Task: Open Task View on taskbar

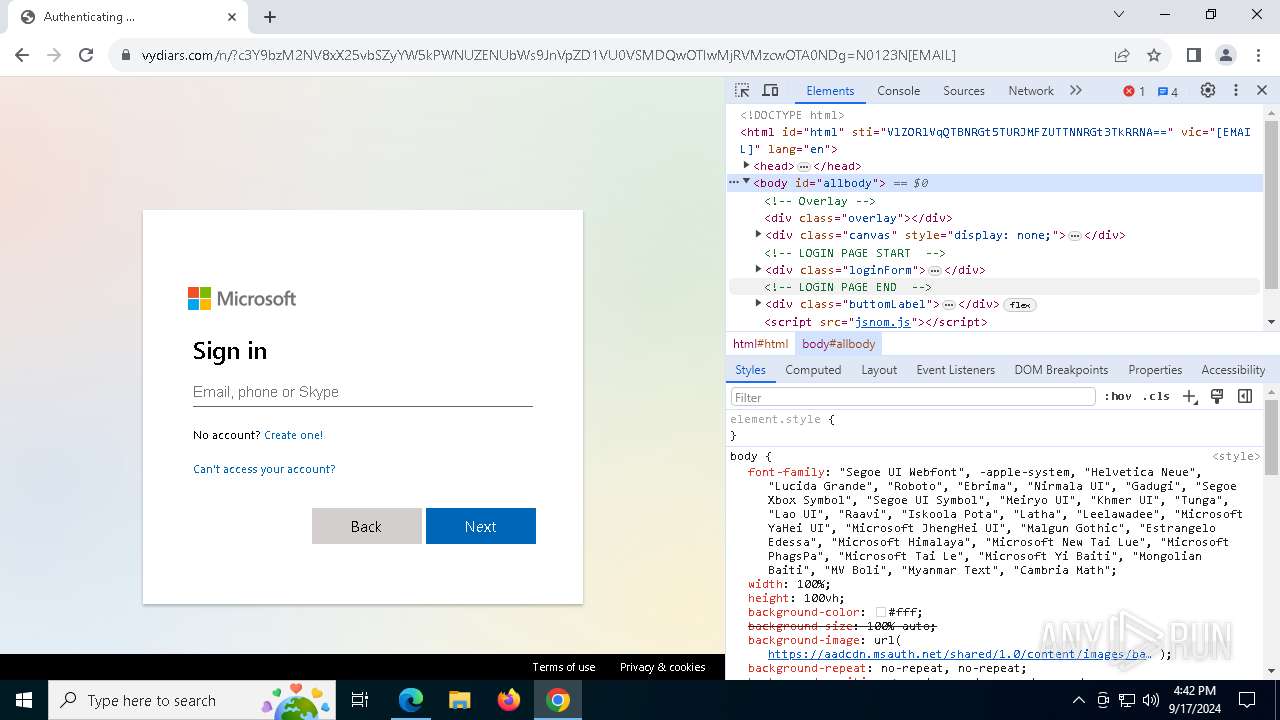Action: [x=360, y=700]
